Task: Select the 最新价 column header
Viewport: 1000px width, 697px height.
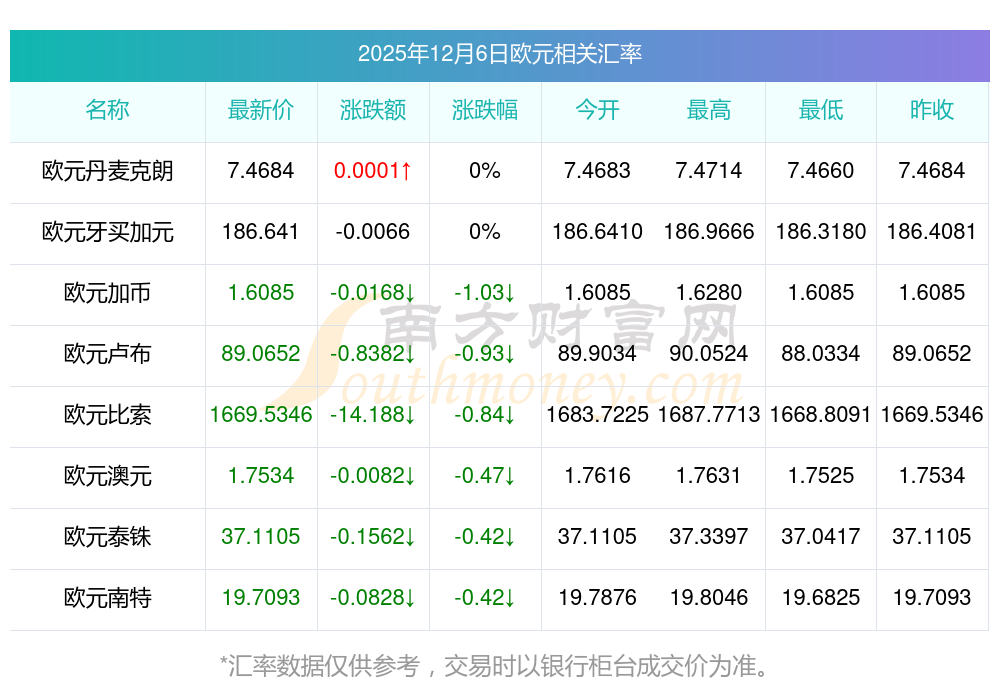Action: [x=261, y=110]
